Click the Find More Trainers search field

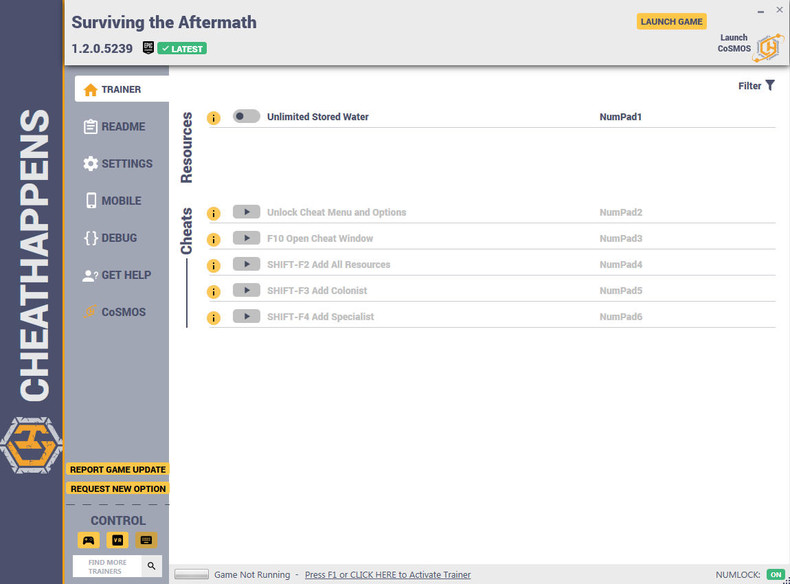tap(107, 567)
